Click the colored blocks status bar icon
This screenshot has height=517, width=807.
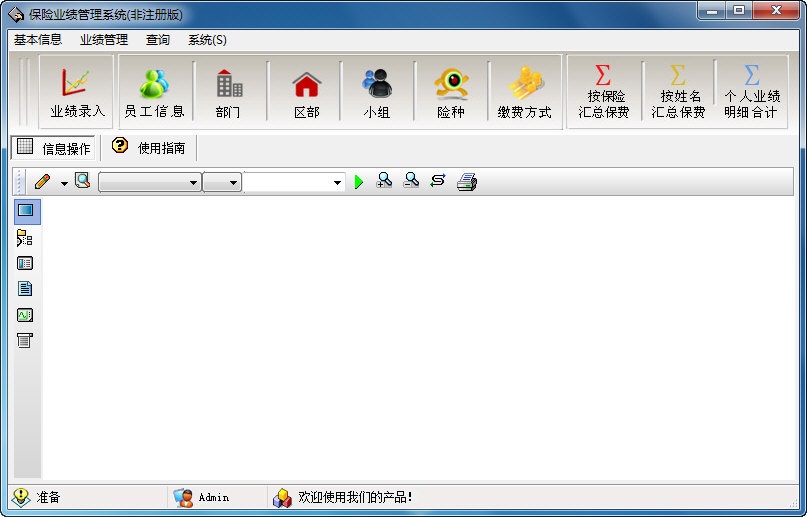pyautogui.click(x=282, y=497)
